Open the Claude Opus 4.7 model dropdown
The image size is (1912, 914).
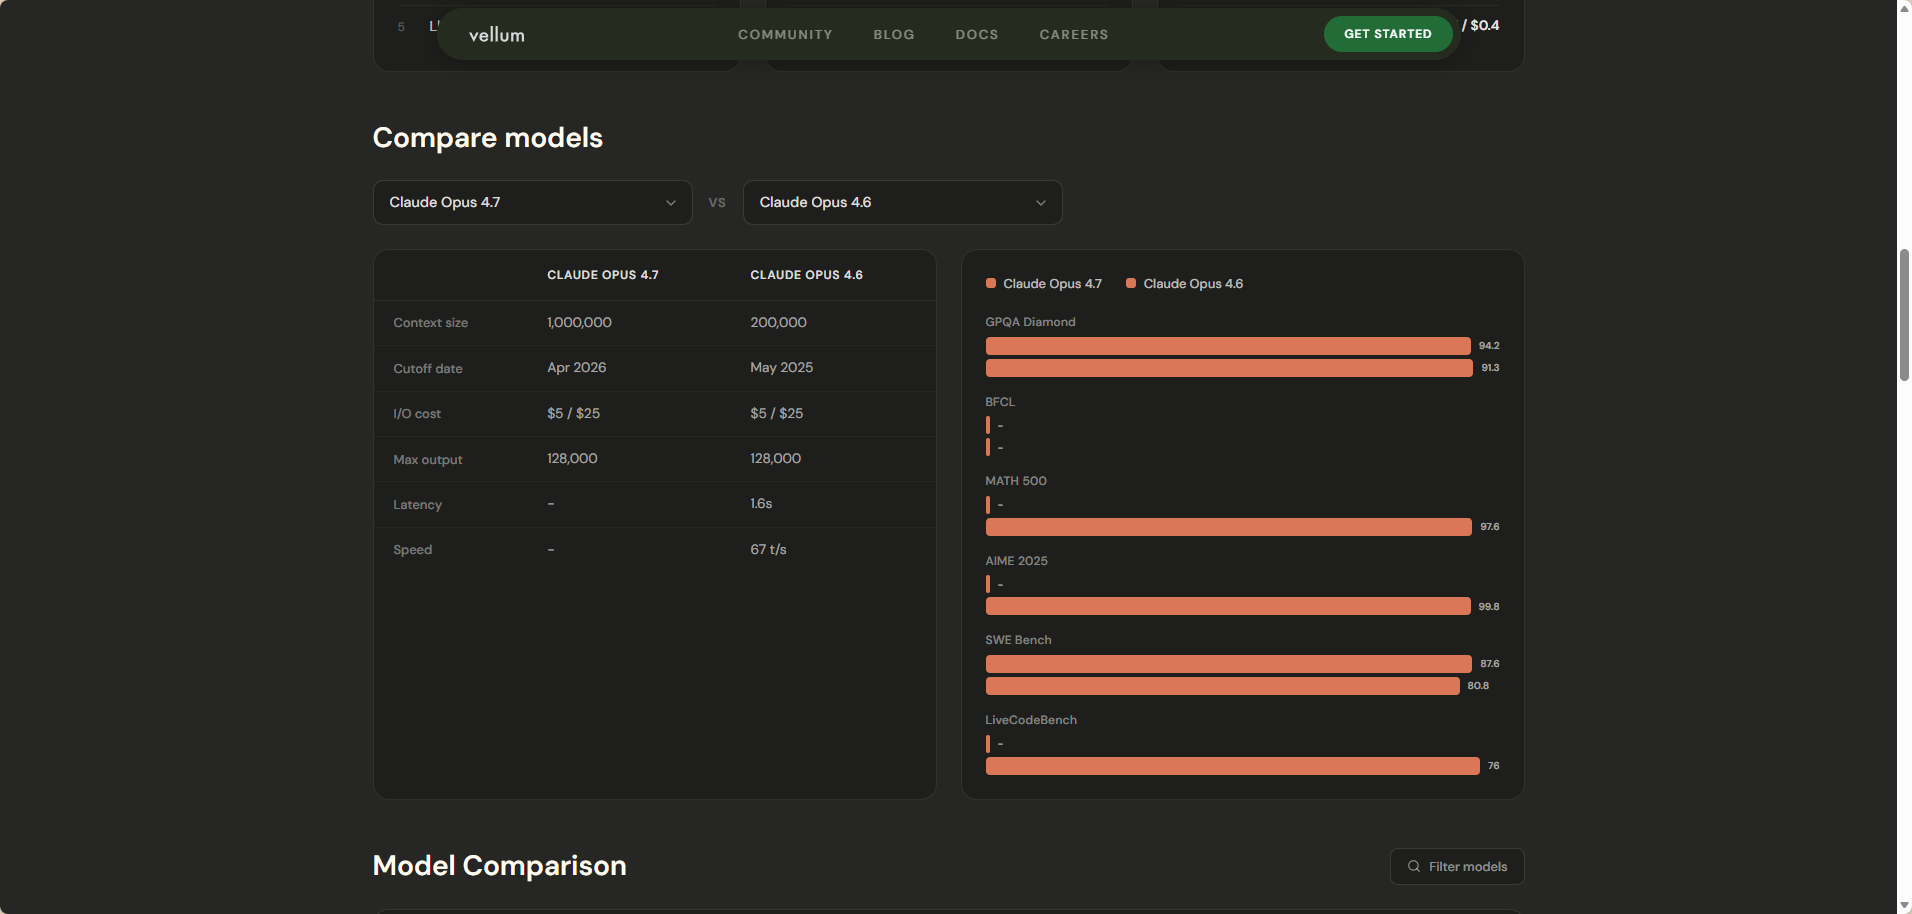pos(533,202)
